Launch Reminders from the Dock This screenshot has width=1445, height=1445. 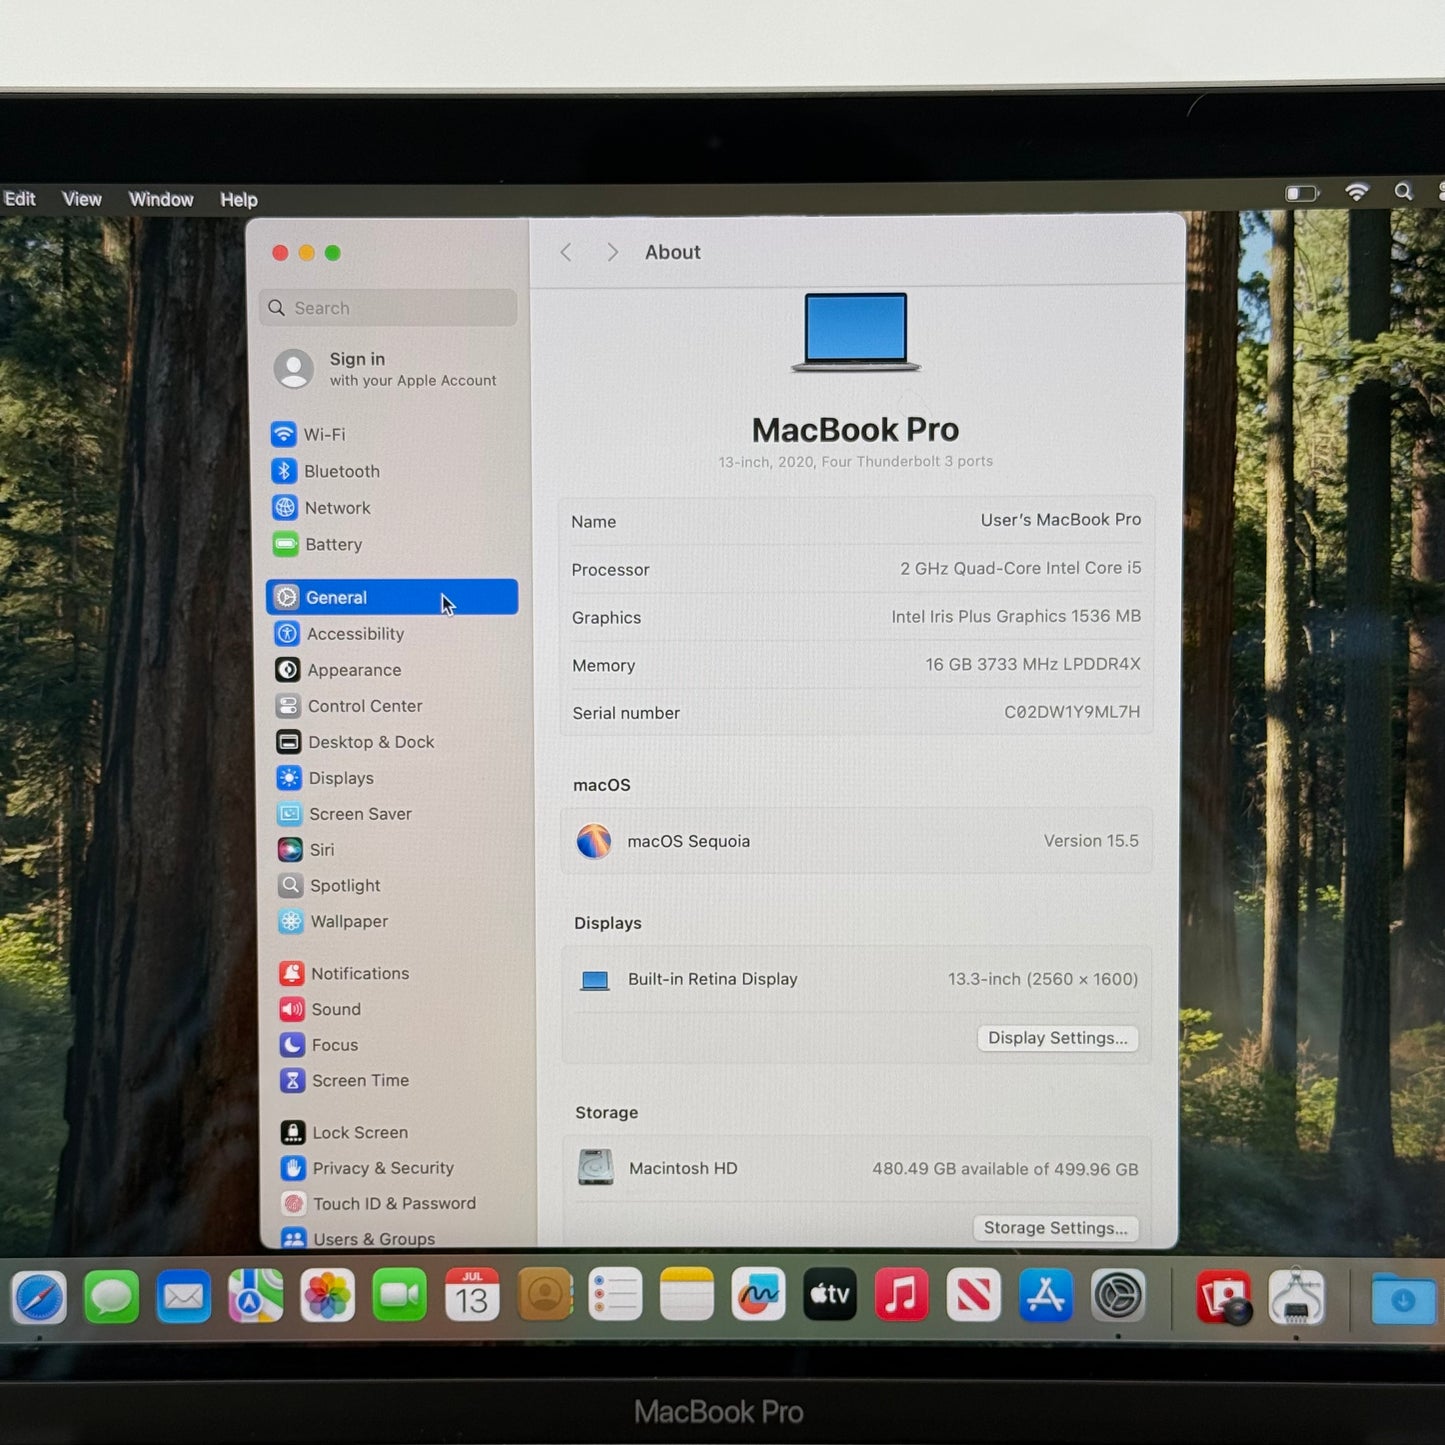615,1295
